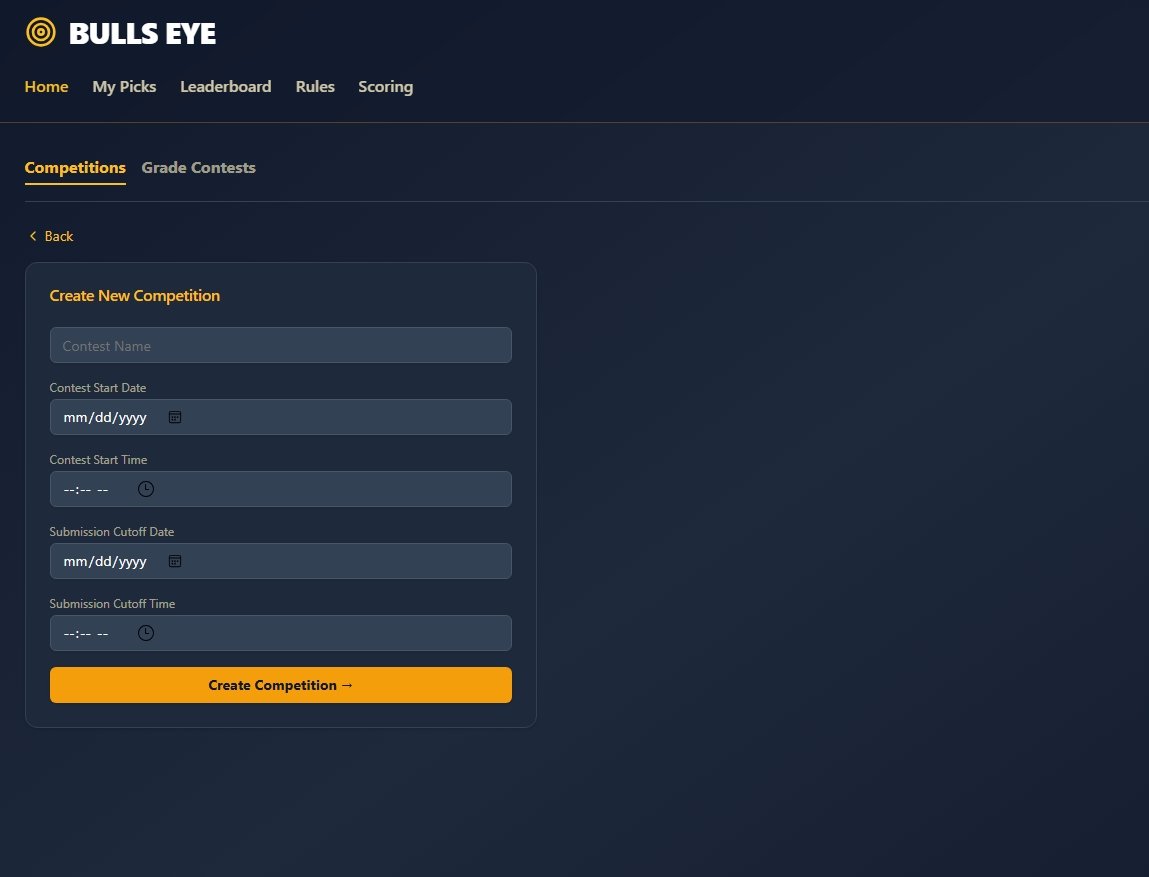Click the back chevron arrow icon
This screenshot has height=877, width=1149.
pyautogui.click(x=33, y=236)
